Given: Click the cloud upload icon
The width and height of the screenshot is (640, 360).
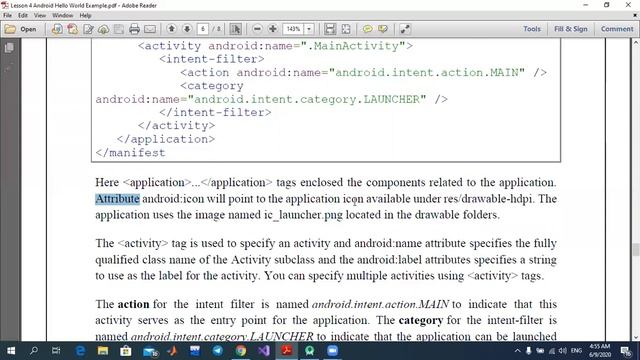Looking at the screenshot, I should [x=103, y=29].
